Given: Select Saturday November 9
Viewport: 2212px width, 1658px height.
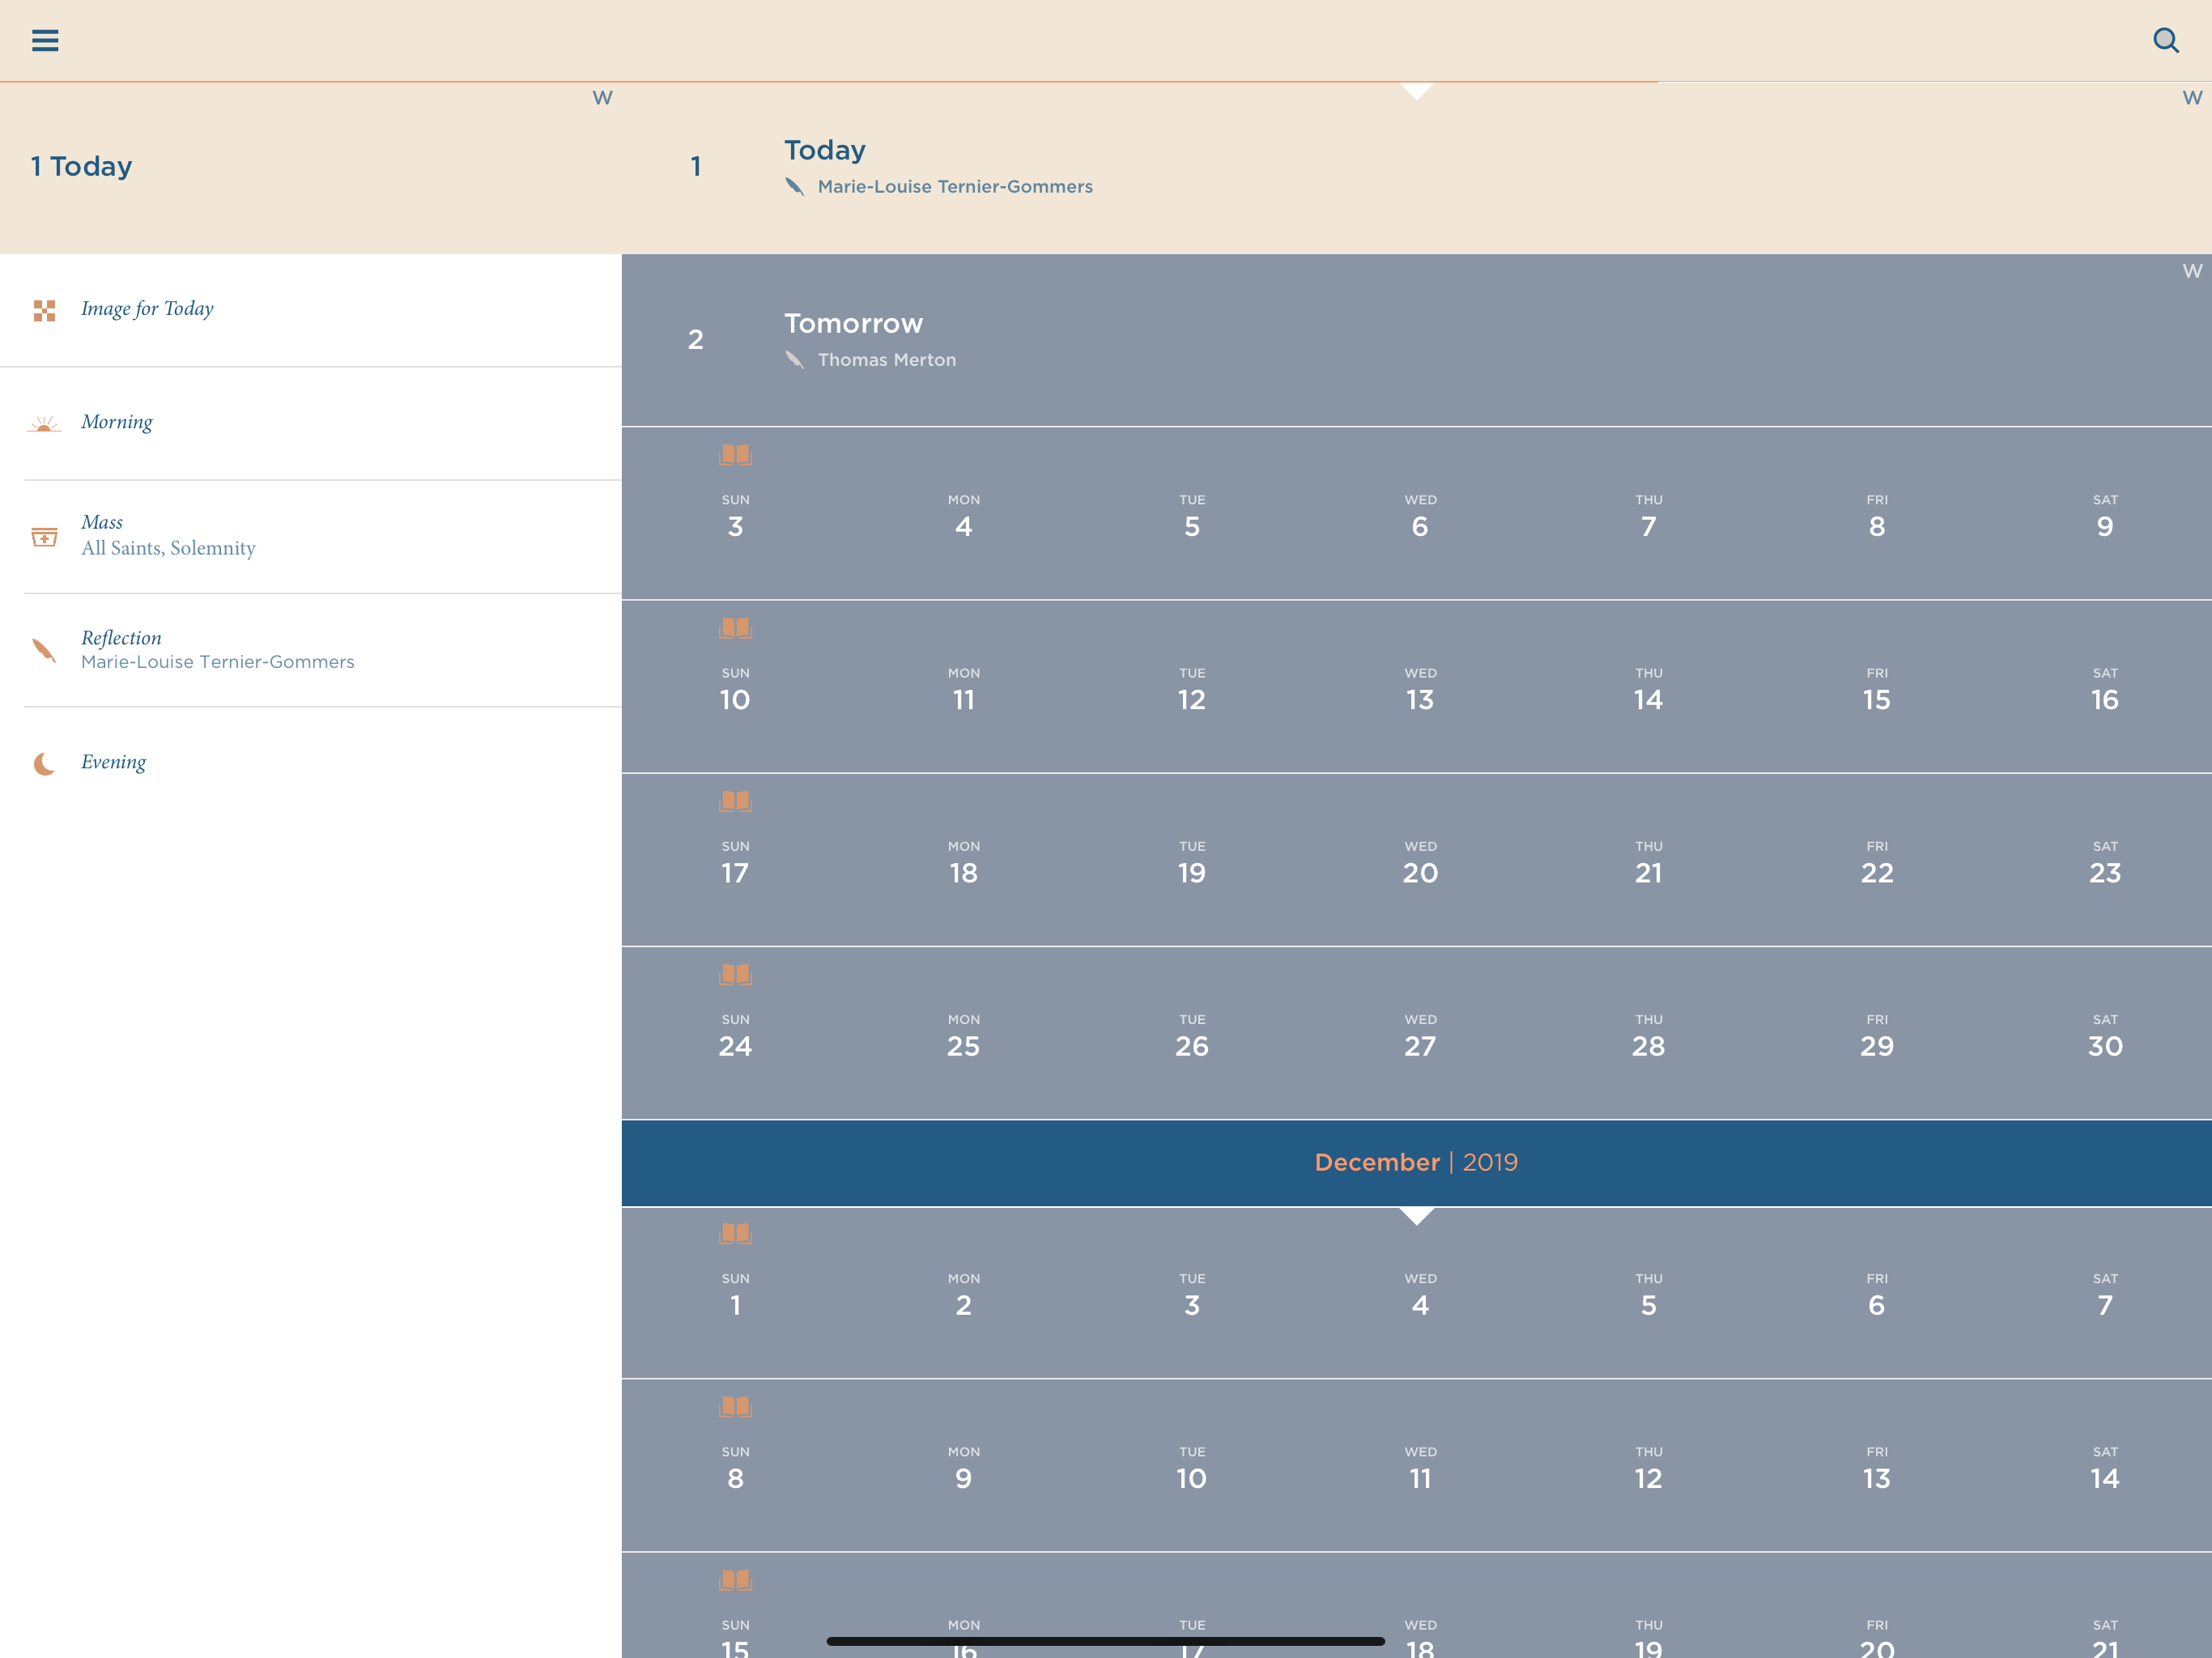Looking at the screenshot, I should [x=2105, y=516].
